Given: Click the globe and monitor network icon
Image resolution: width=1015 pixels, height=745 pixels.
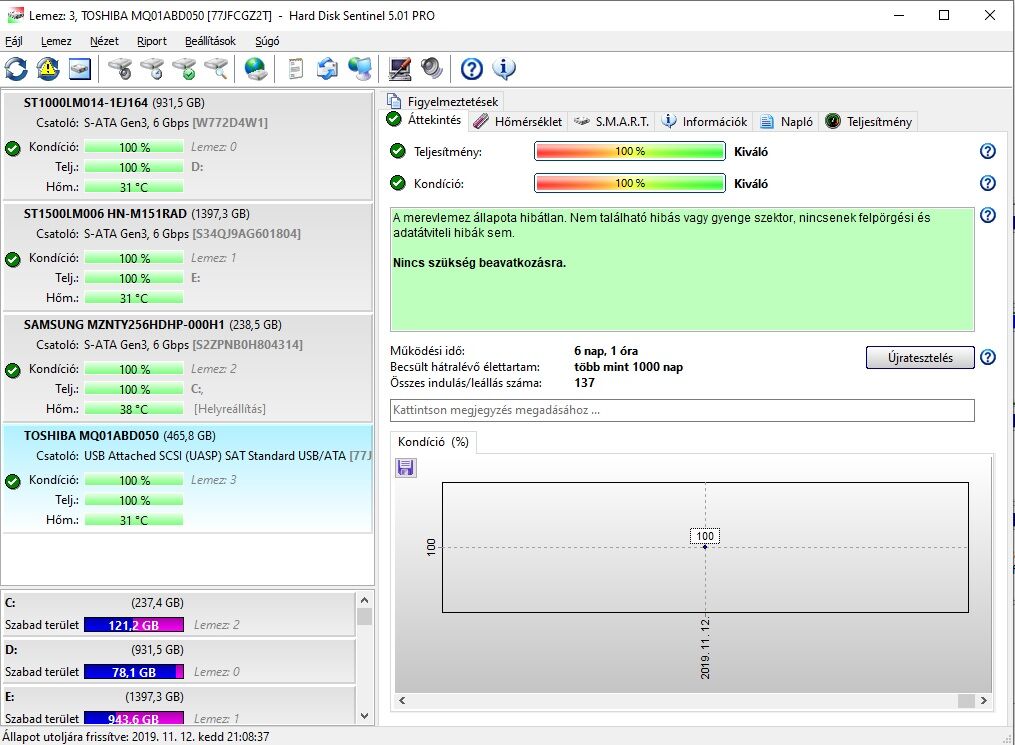Looking at the screenshot, I should click(360, 69).
